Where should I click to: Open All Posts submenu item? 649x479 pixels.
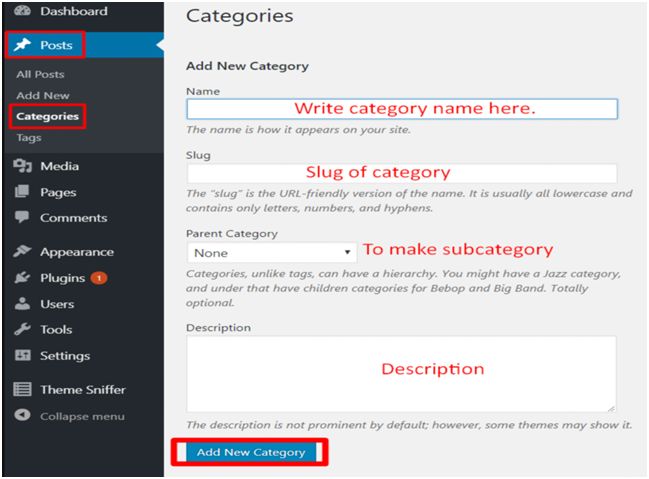[x=40, y=75]
